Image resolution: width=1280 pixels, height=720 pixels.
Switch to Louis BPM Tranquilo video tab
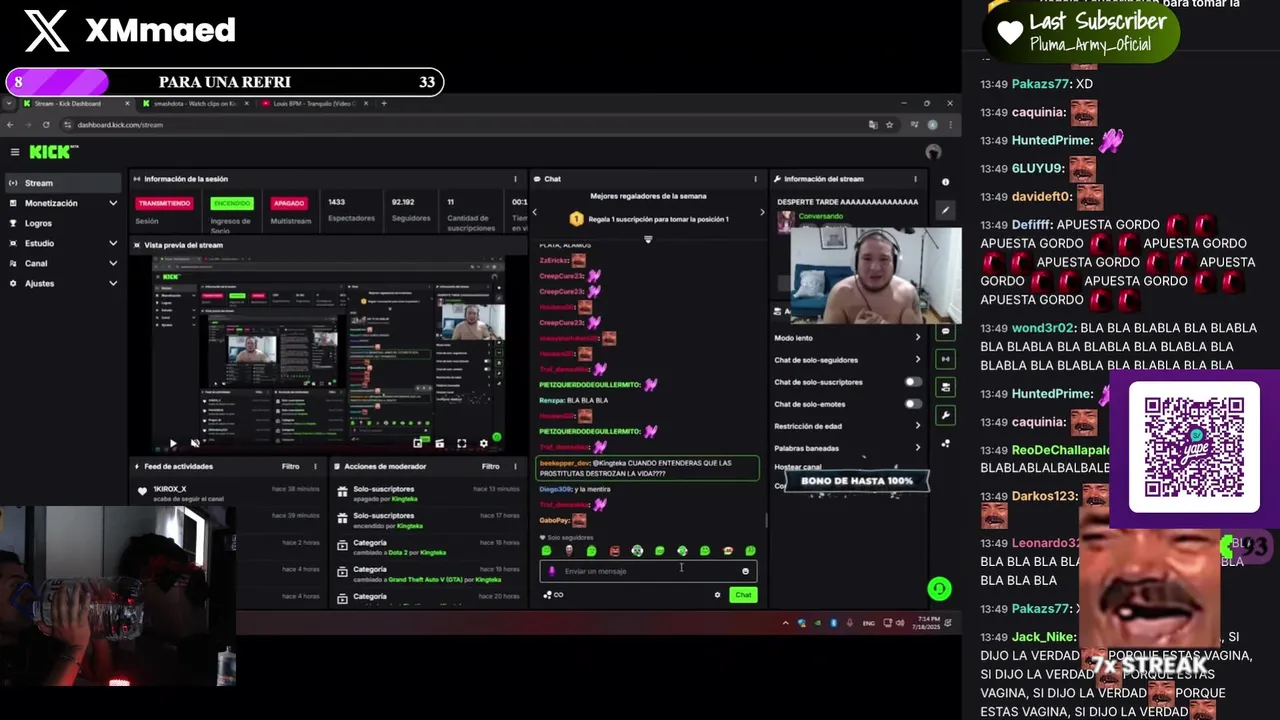[x=316, y=103]
